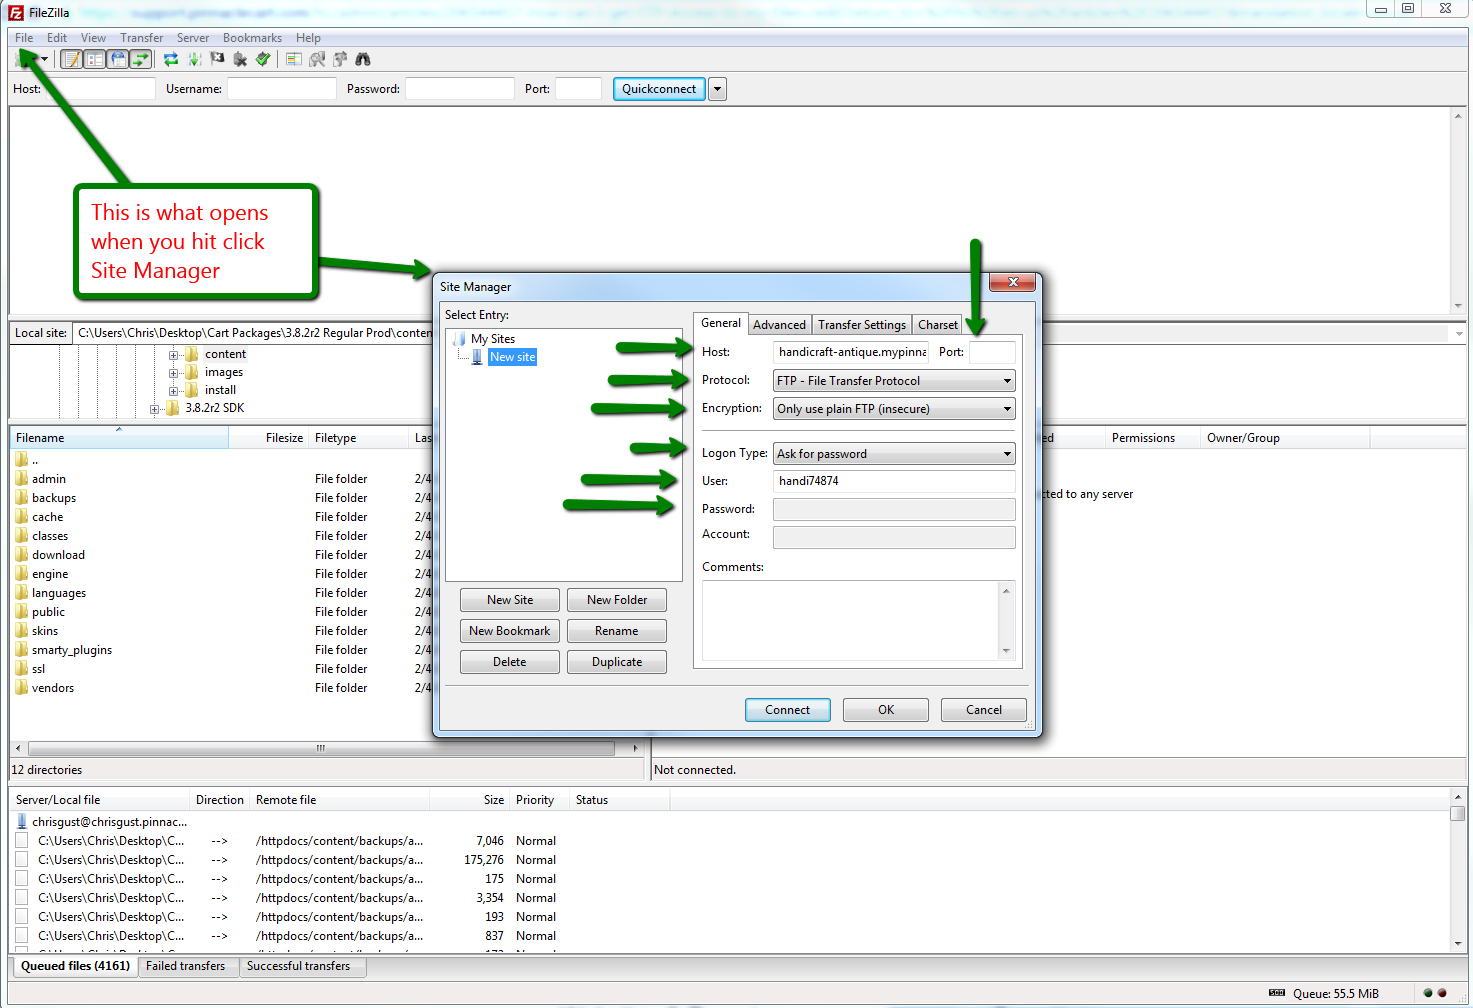Click the New Site button
The height and width of the screenshot is (1008, 1473).
(510, 600)
